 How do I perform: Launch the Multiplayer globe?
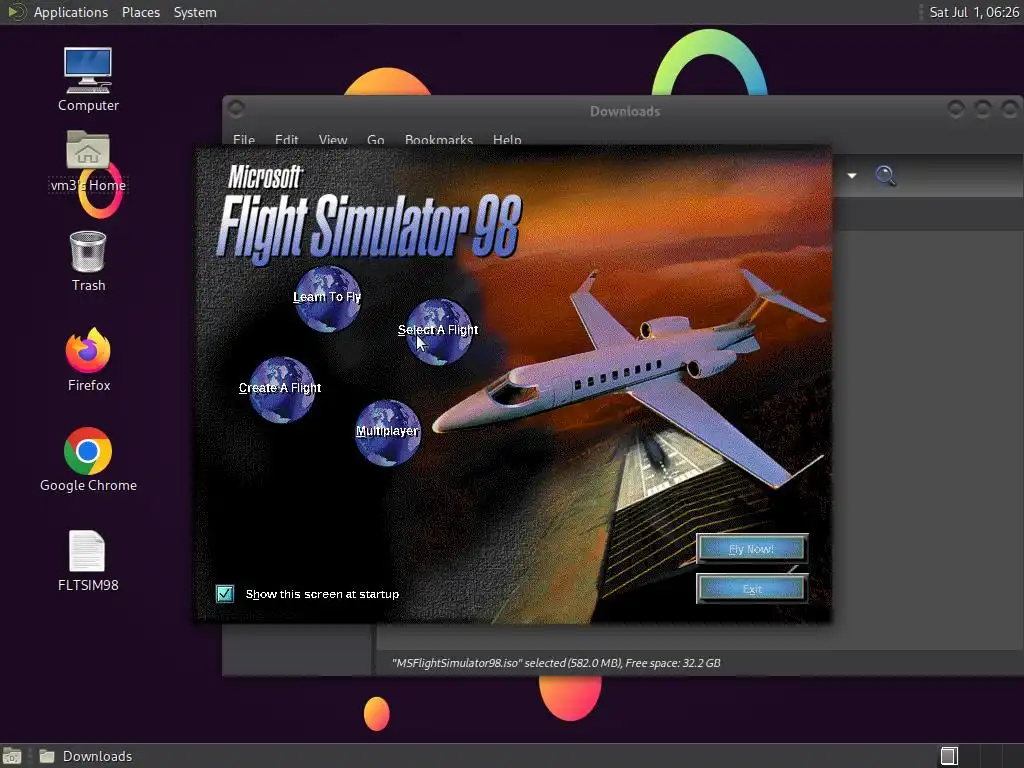coord(387,432)
